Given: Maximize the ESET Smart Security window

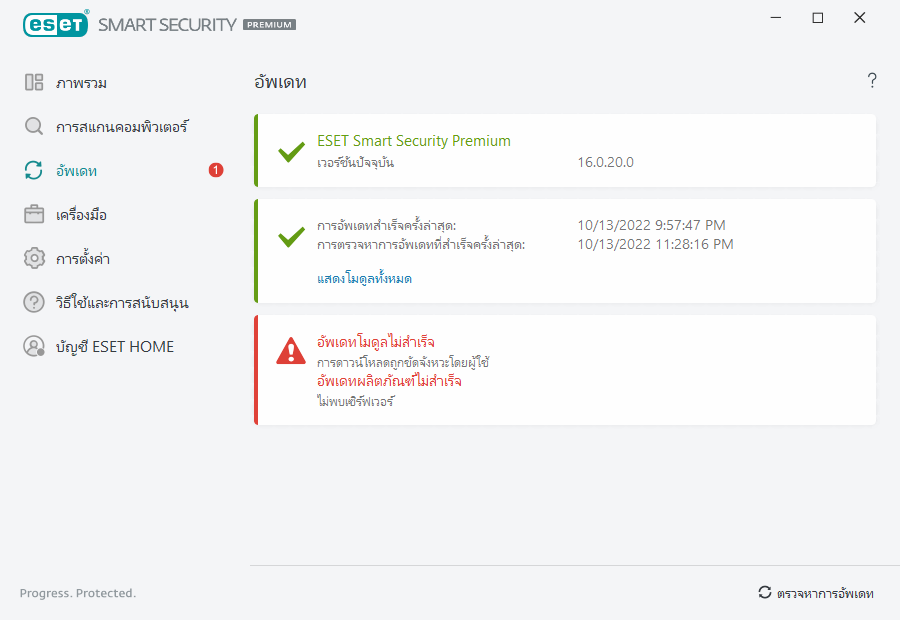Looking at the screenshot, I should coord(818,18).
